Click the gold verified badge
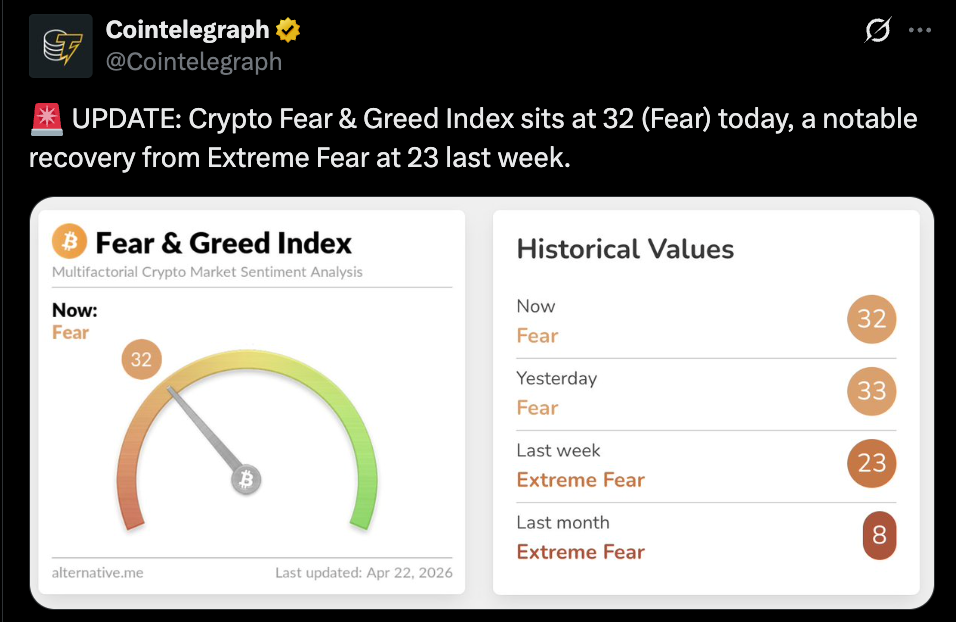Screen dimensions: 956x622 (x=288, y=31)
